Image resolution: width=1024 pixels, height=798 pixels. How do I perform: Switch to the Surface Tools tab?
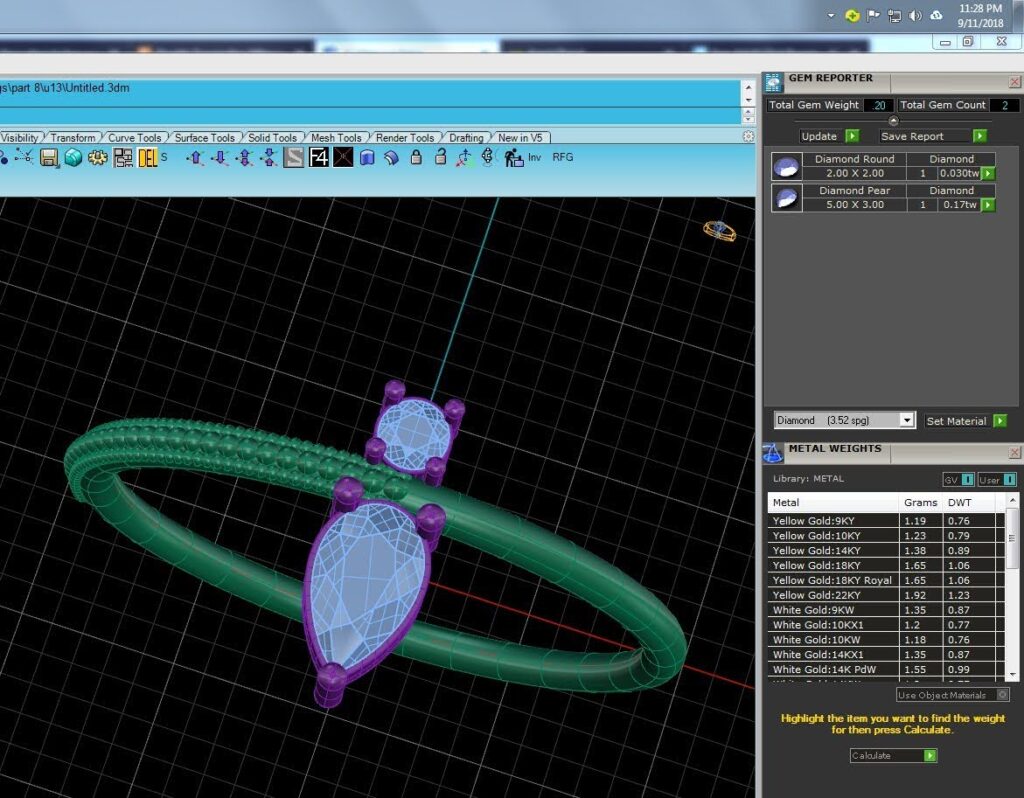[x=204, y=138]
